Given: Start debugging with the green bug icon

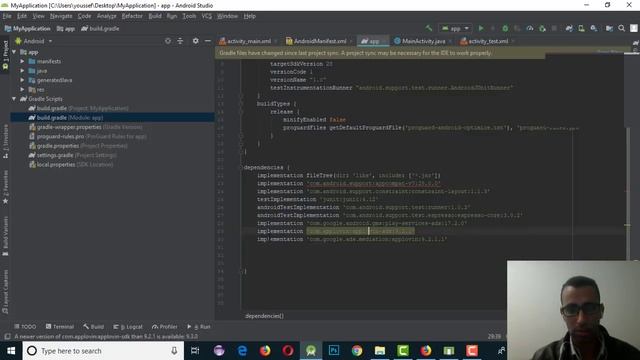Looking at the screenshot, I should pyautogui.click(x=505, y=28).
